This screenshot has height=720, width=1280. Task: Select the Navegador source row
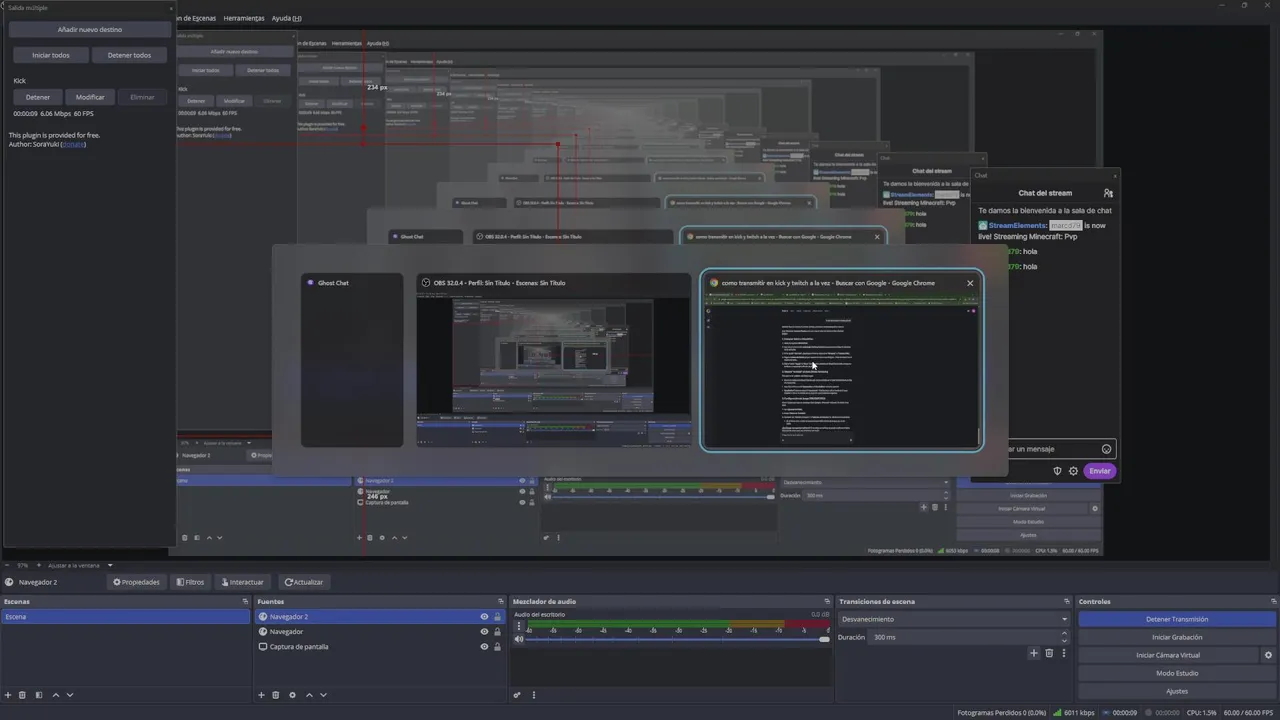pos(379,632)
